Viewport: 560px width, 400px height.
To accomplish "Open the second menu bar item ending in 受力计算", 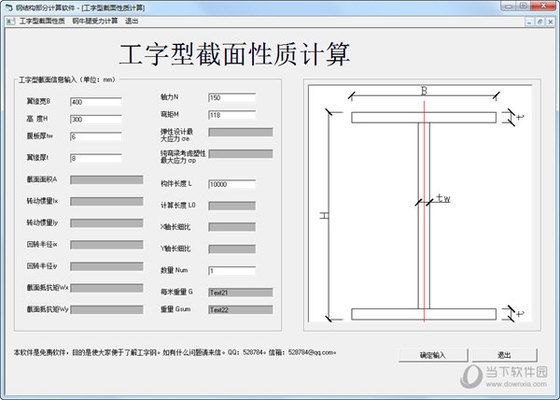I will pos(95,21).
